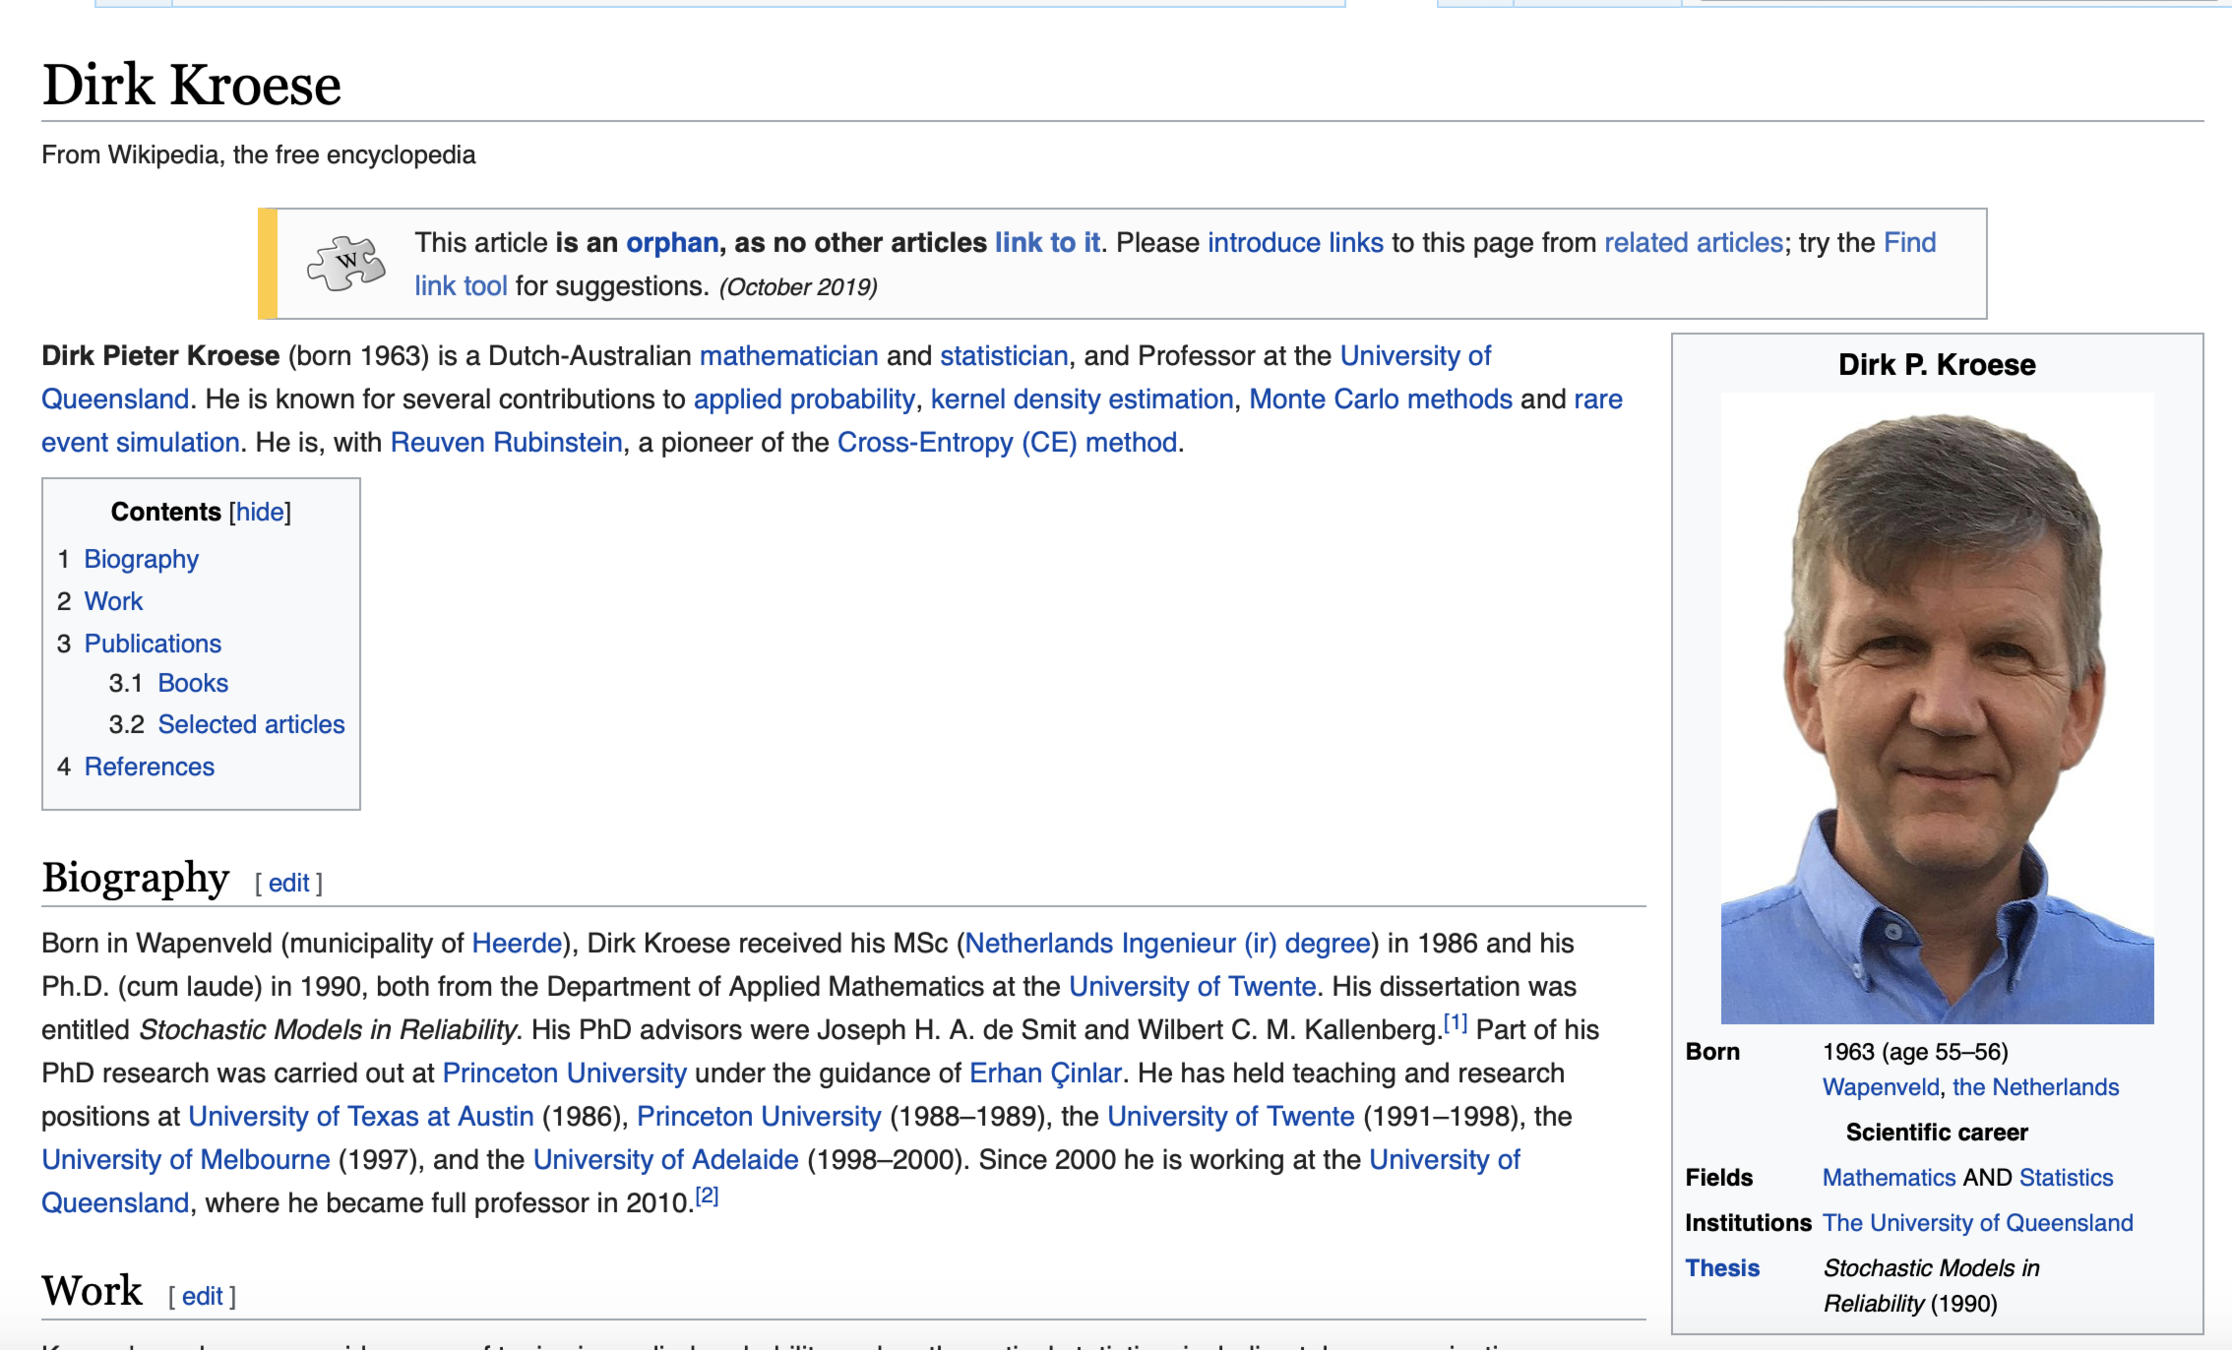Edit the Work section
The image size is (2232, 1350).
point(202,1296)
